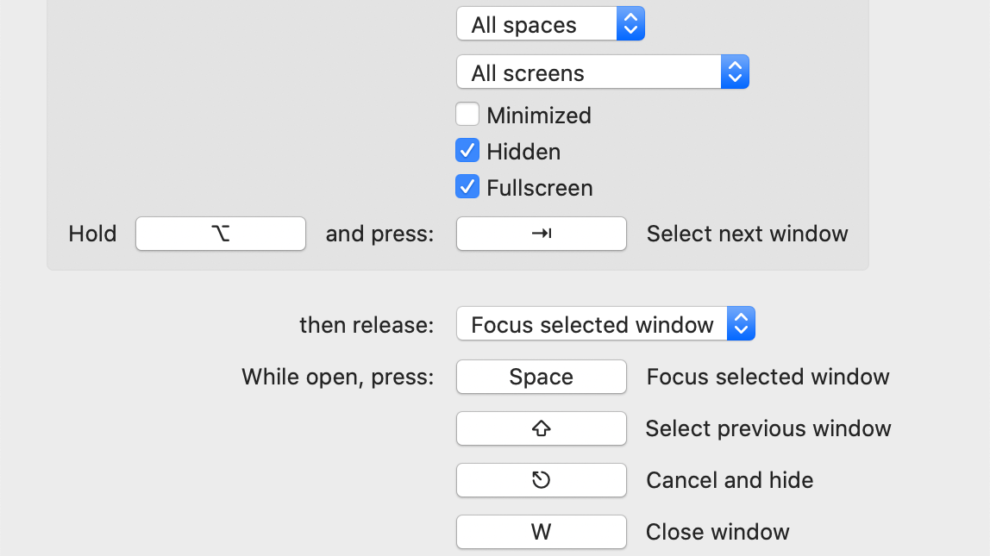
Task: Enable the Minimized checkbox
Action: [467, 115]
